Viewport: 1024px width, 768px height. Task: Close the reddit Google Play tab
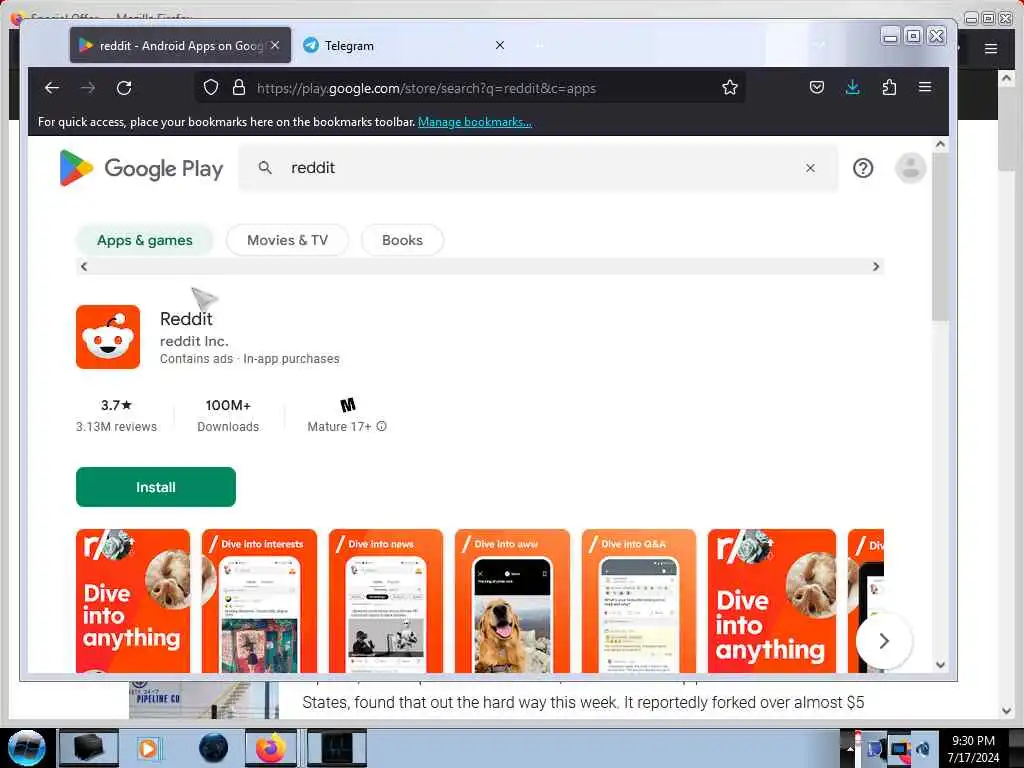(275, 45)
